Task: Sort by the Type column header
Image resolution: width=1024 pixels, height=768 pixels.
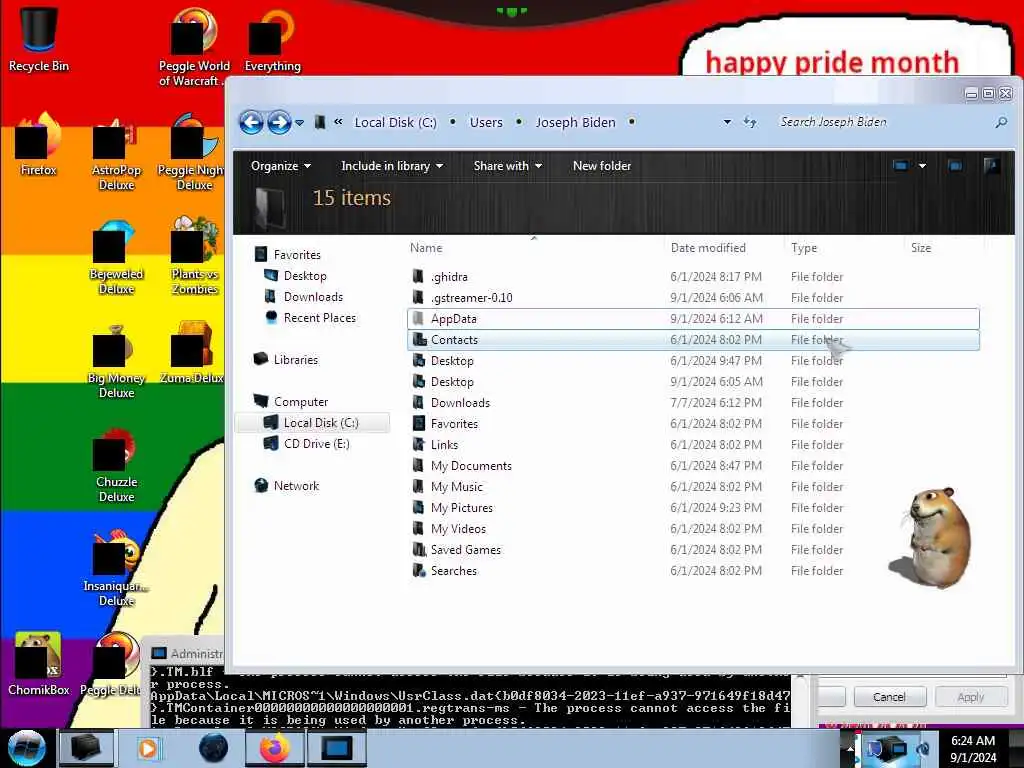Action: pos(804,248)
